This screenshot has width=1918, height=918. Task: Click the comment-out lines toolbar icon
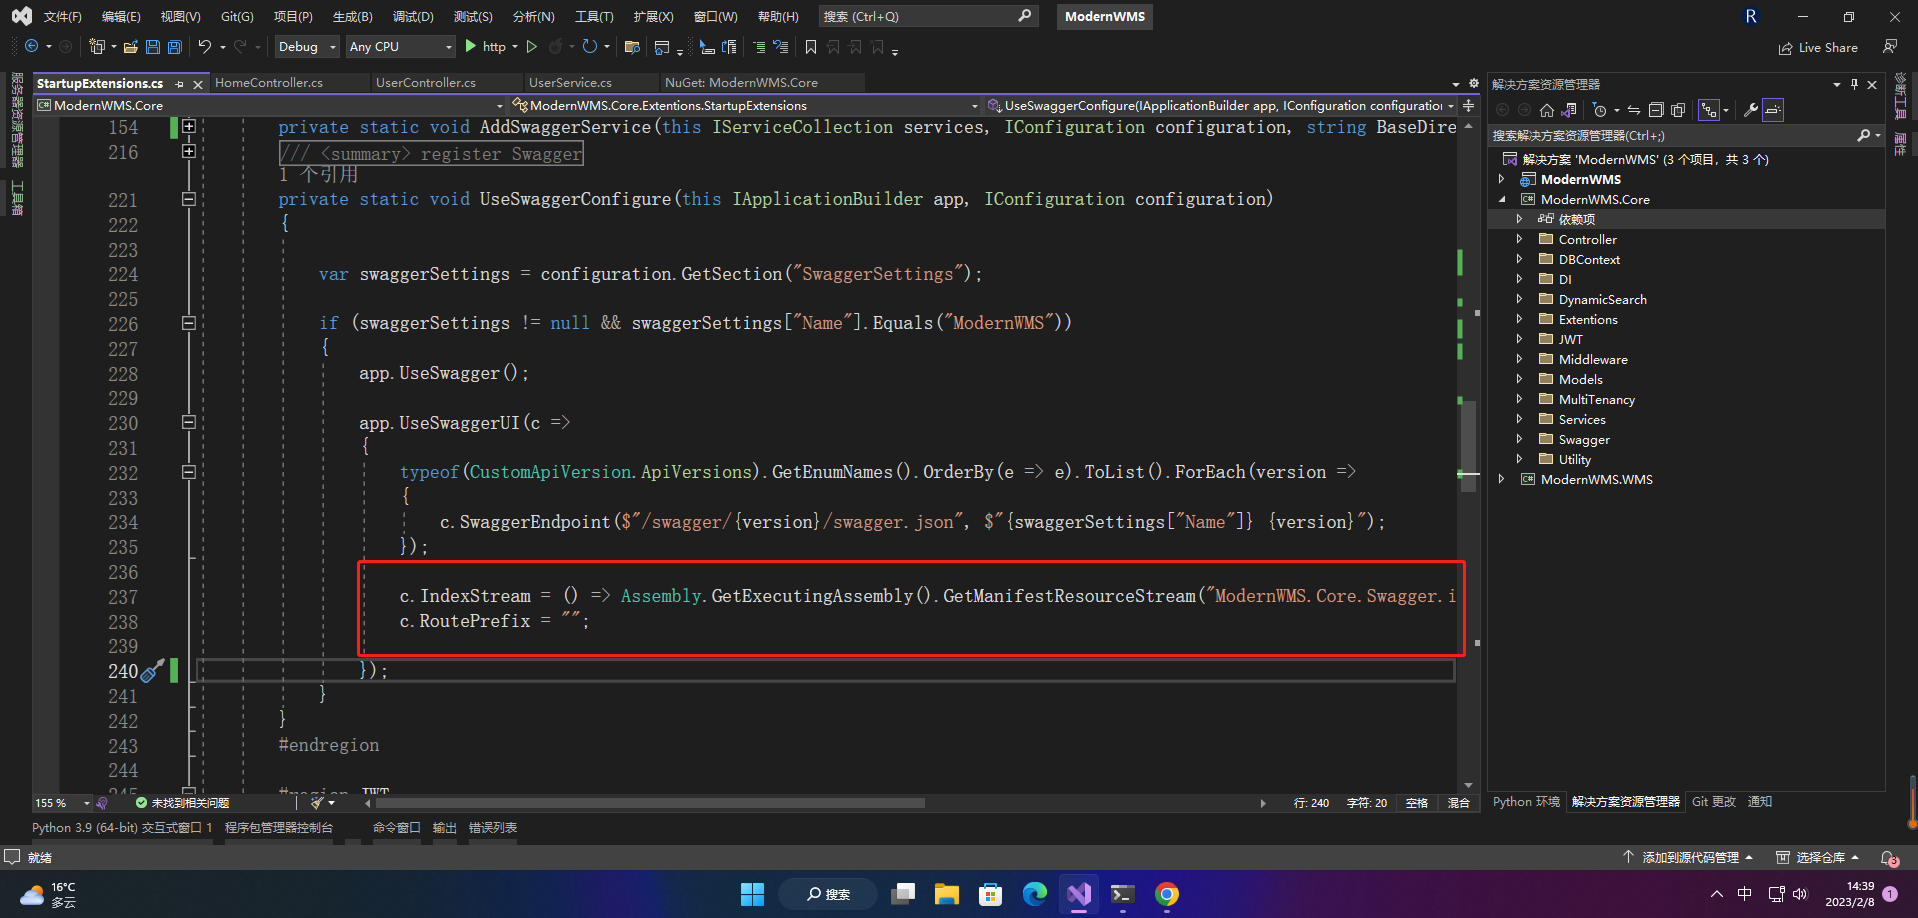pyautogui.click(x=759, y=47)
